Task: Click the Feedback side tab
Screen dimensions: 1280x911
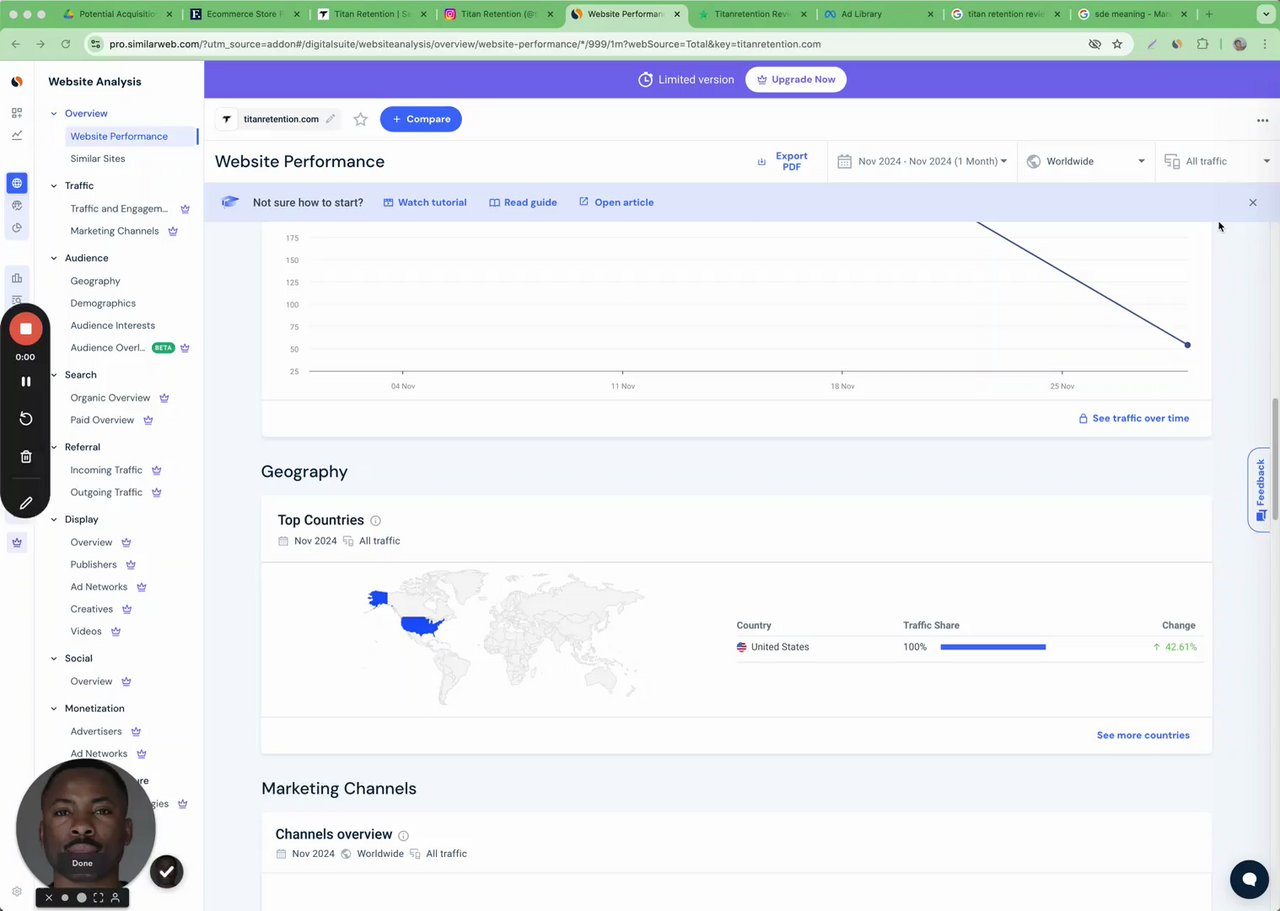Action: (1259, 489)
